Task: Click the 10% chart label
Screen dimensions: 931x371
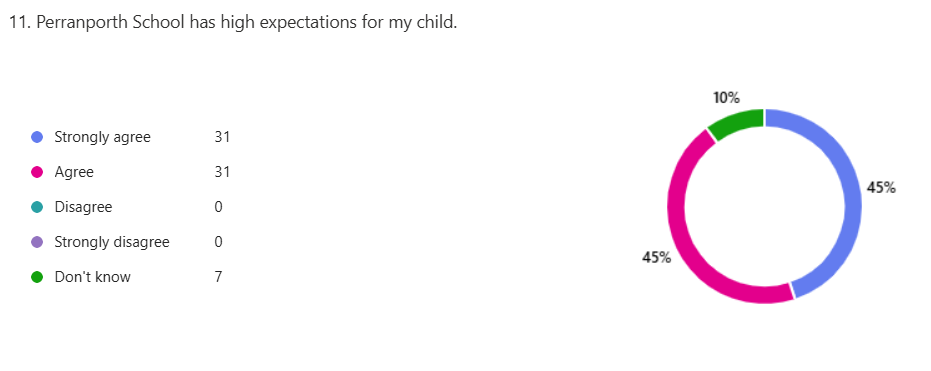Action: (726, 98)
